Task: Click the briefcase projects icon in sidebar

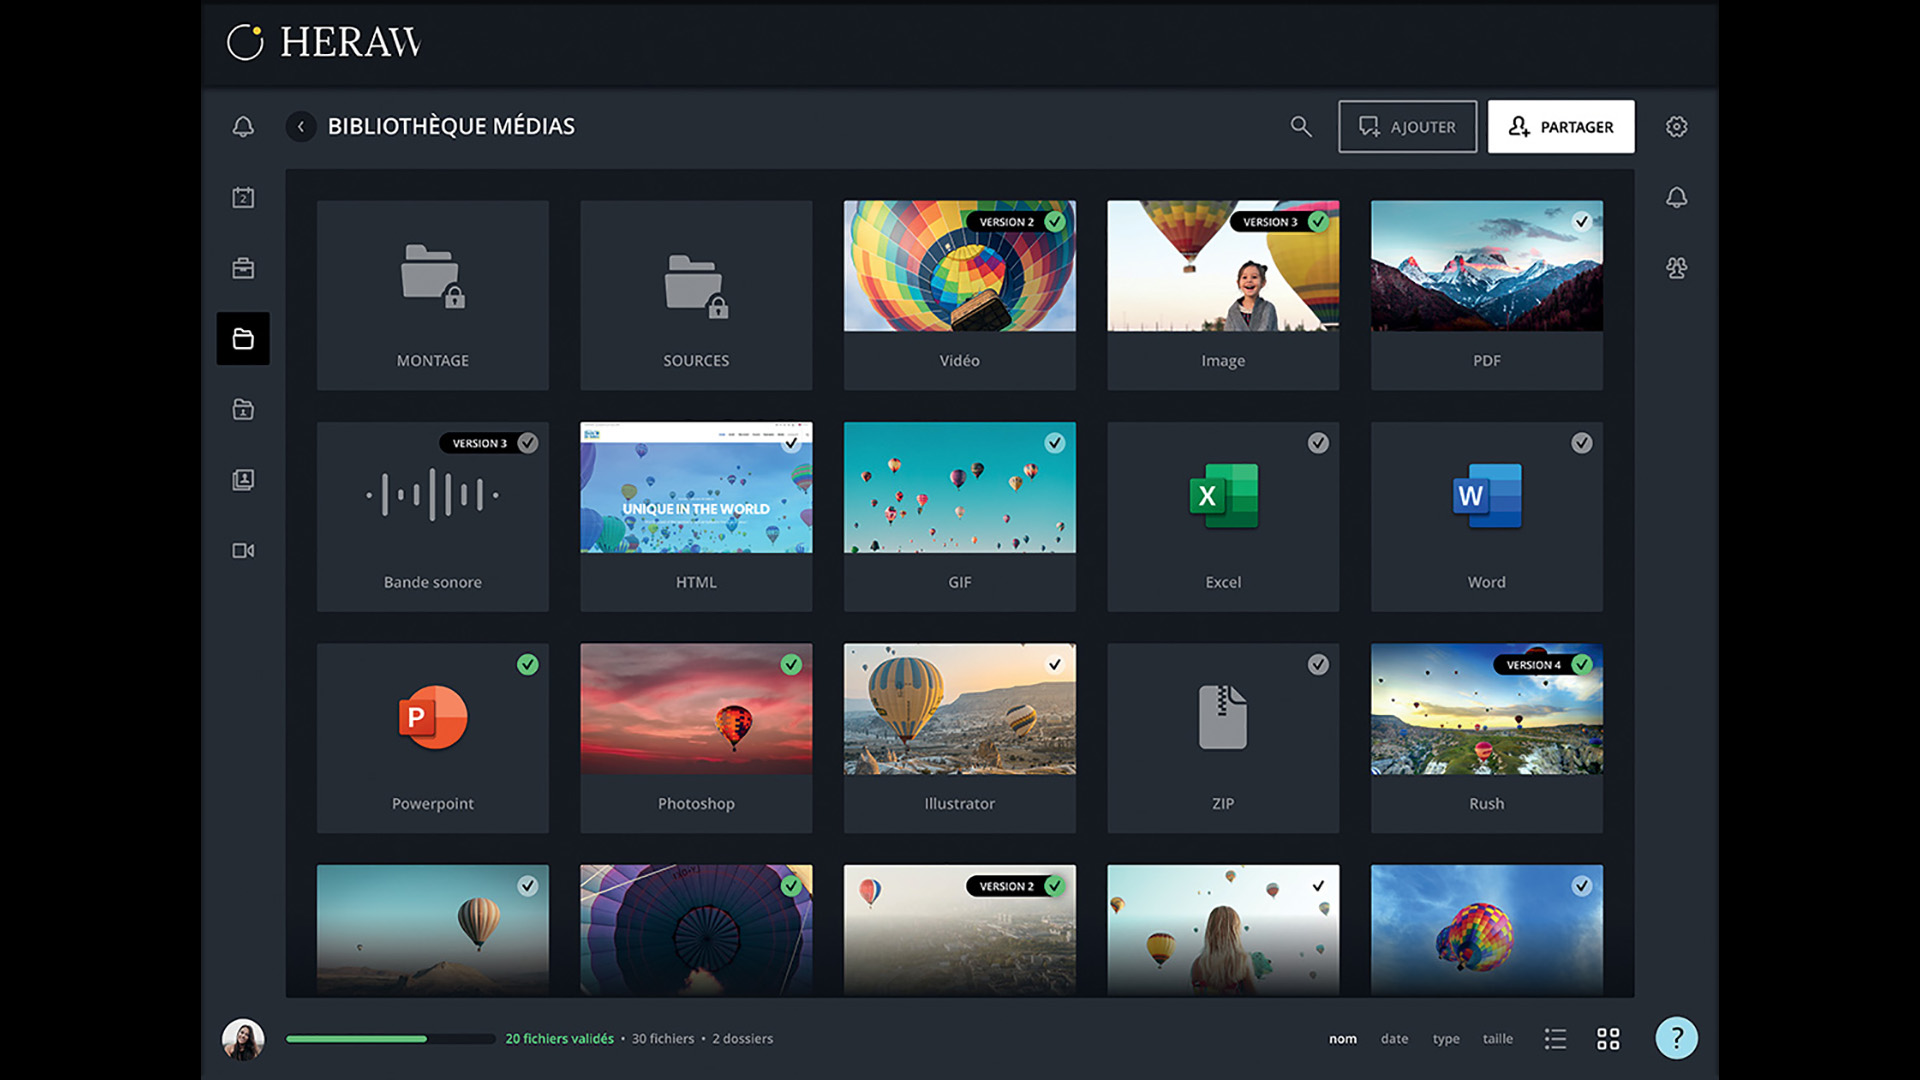Action: pyautogui.click(x=243, y=268)
